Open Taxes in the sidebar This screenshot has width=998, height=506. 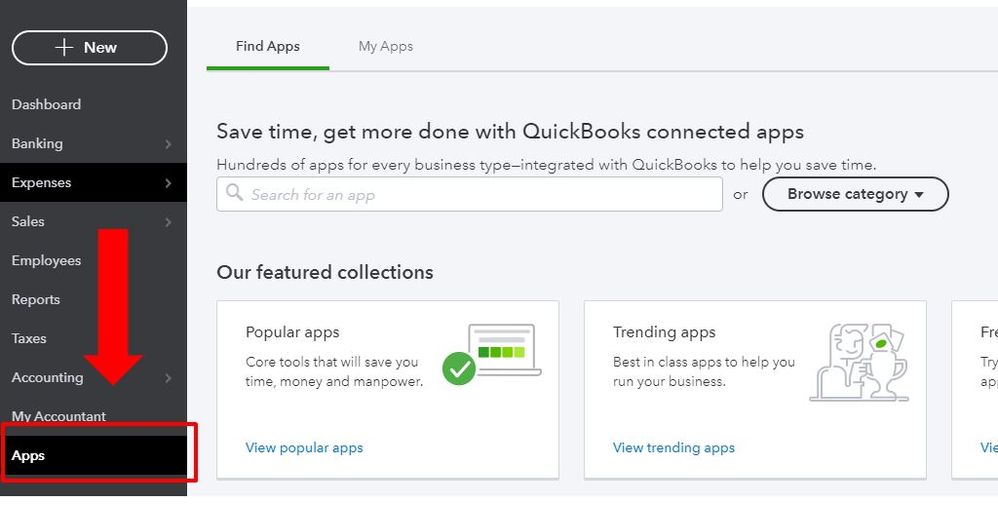coord(29,339)
